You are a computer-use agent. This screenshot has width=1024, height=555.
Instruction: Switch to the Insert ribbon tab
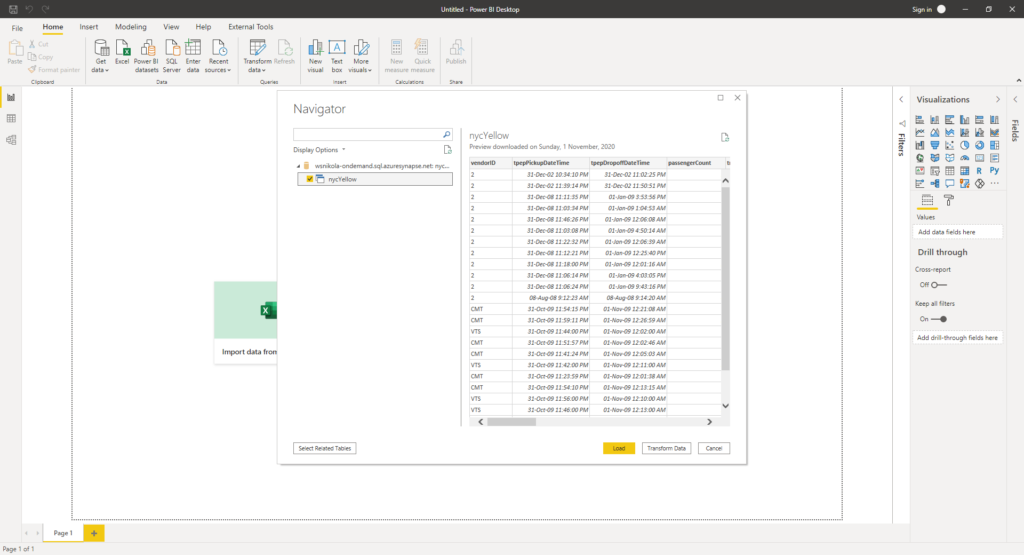click(x=89, y=27)
